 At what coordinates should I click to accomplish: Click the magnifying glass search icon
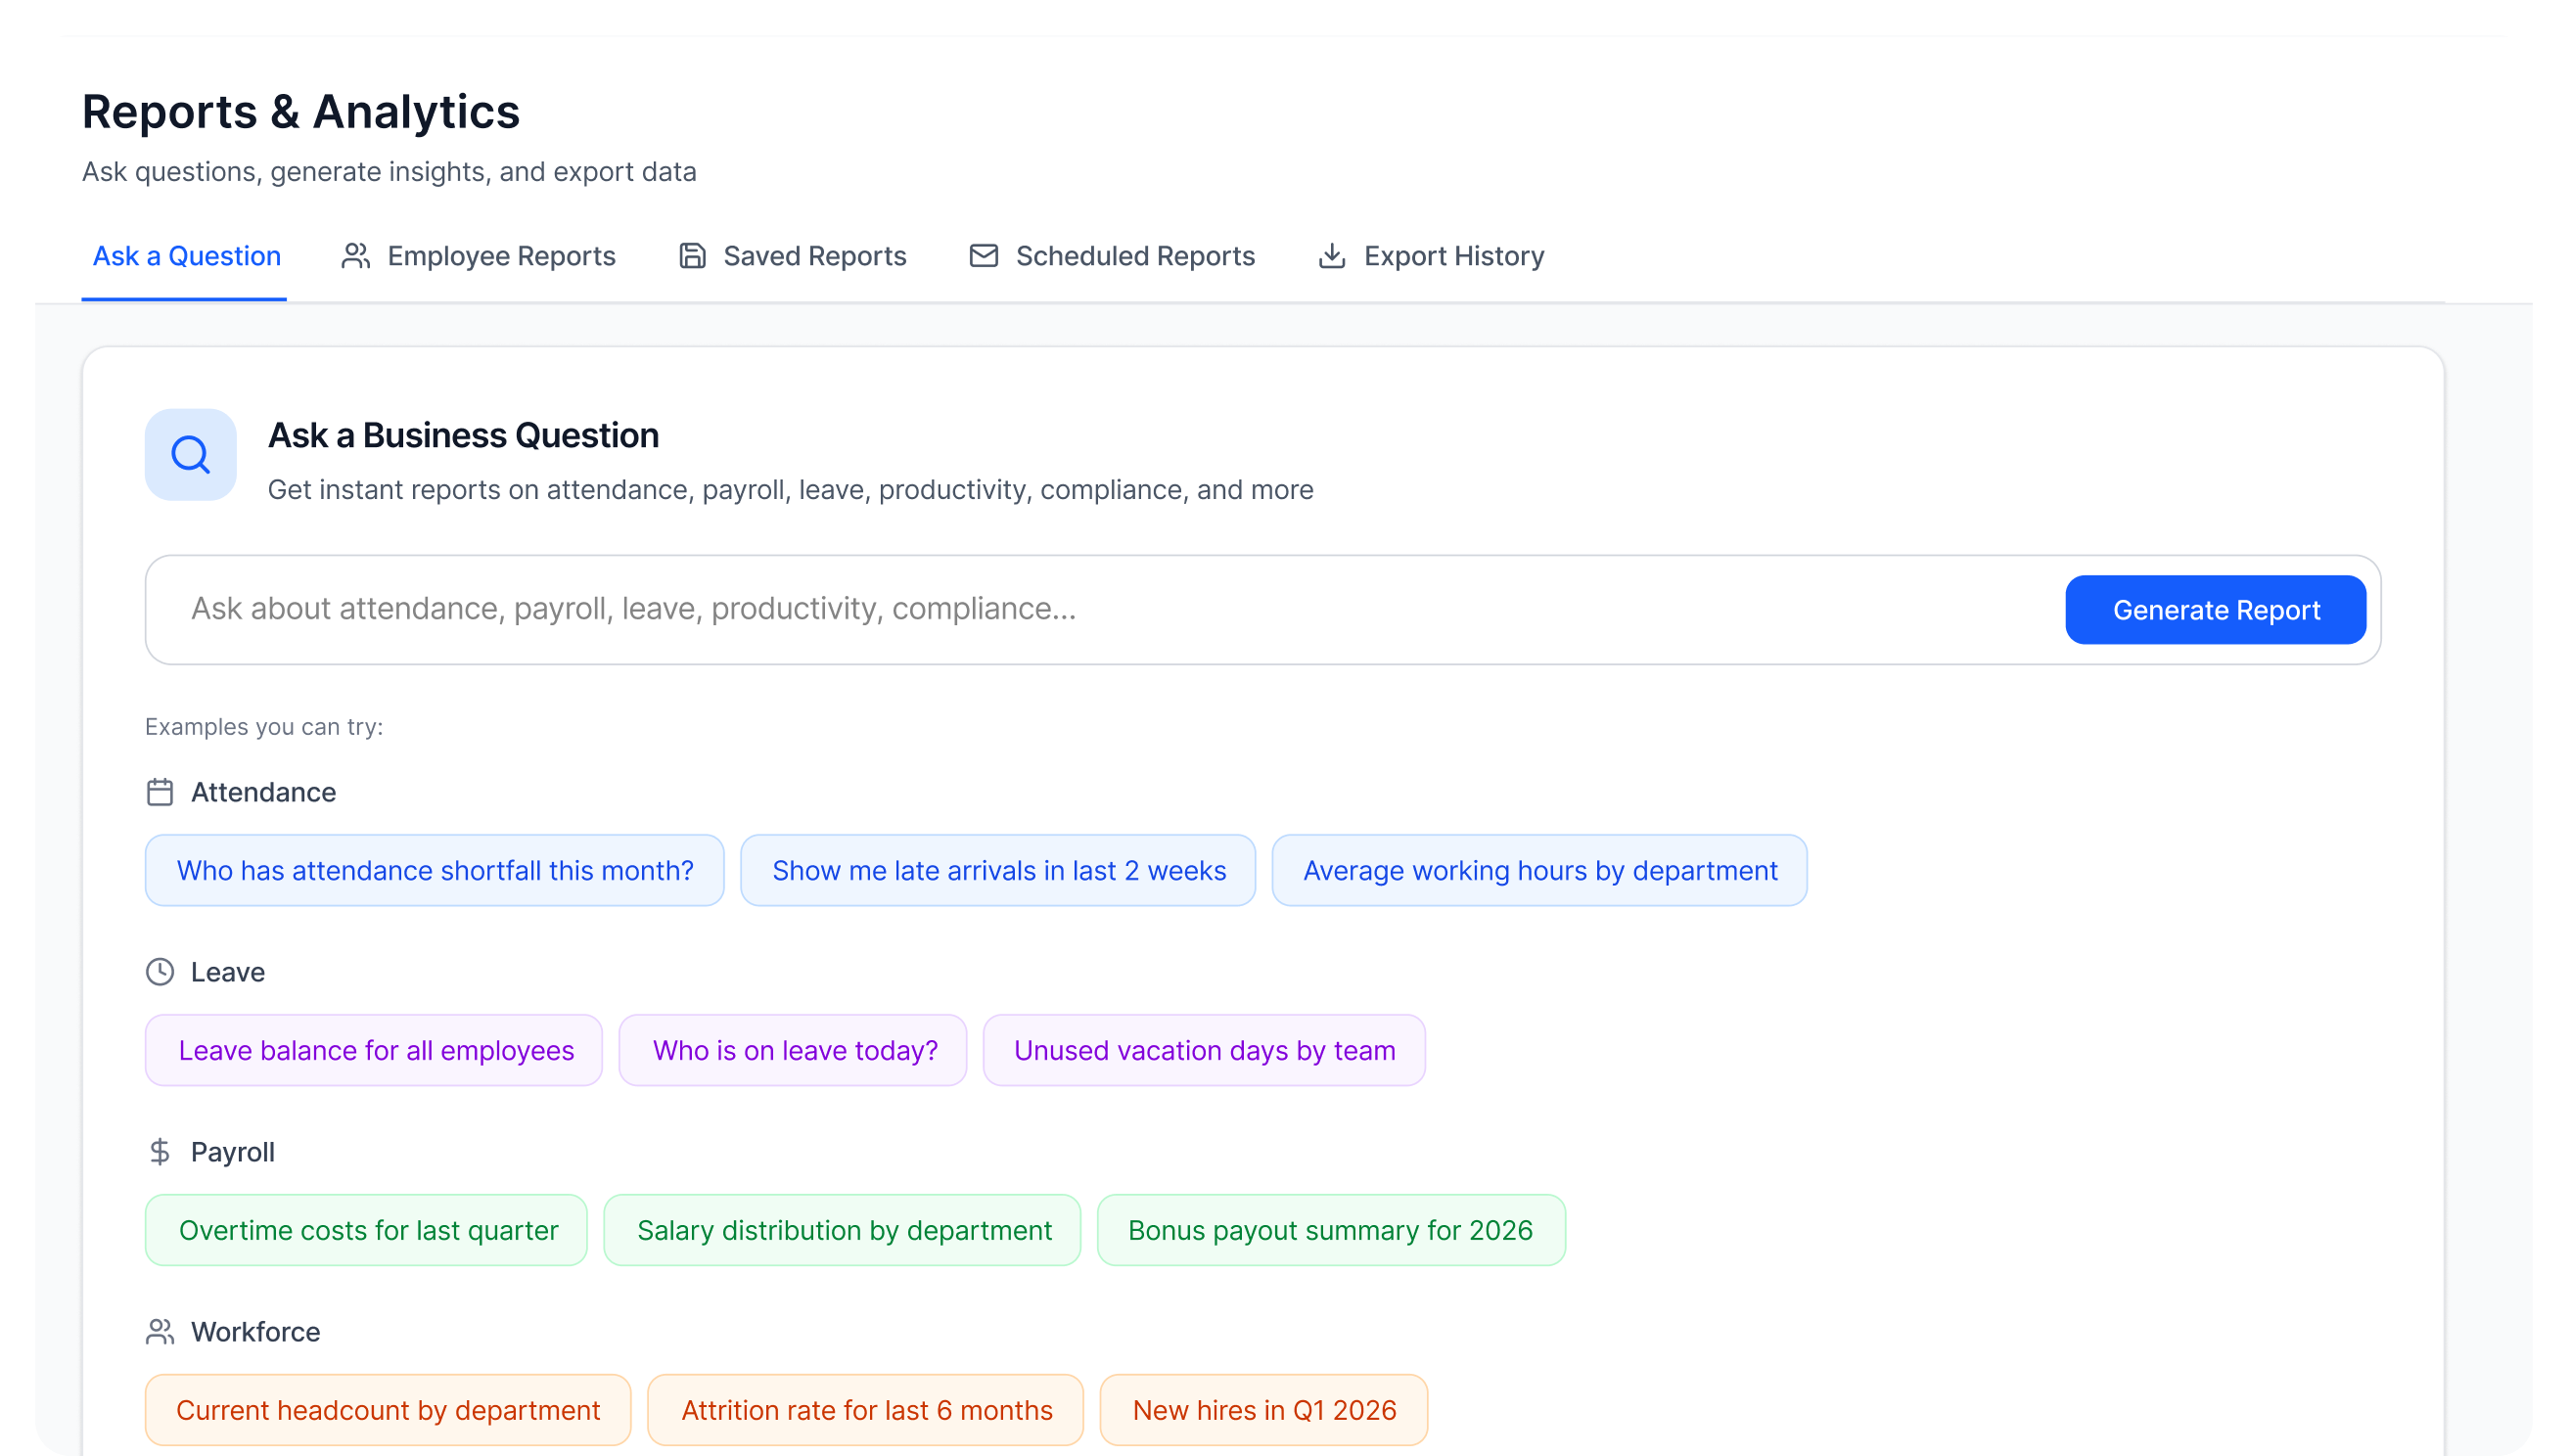(x=190, y=455)
